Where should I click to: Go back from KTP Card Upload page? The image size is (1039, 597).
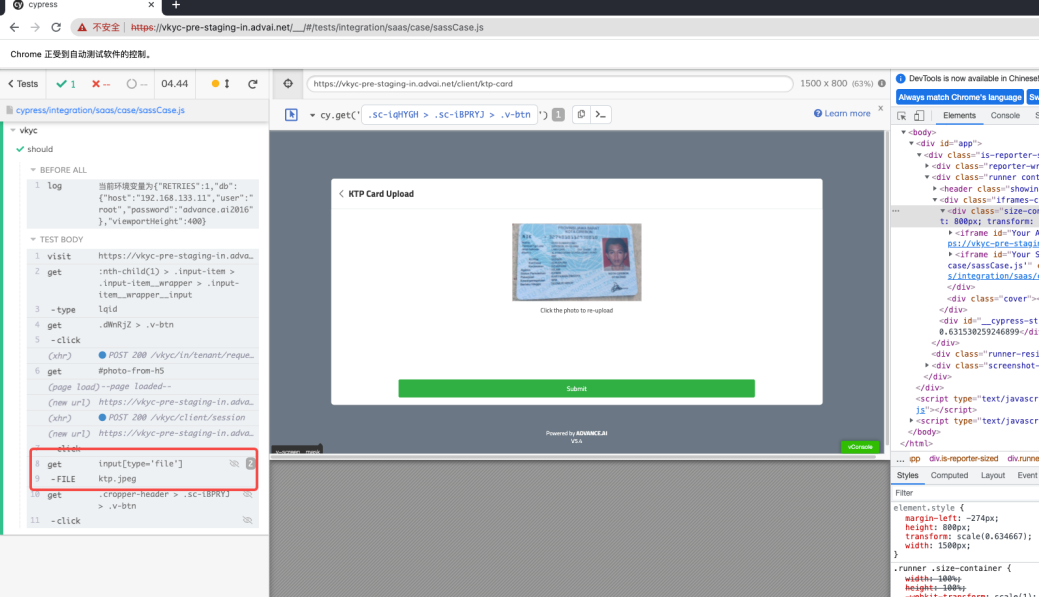[x=341, y=194]
